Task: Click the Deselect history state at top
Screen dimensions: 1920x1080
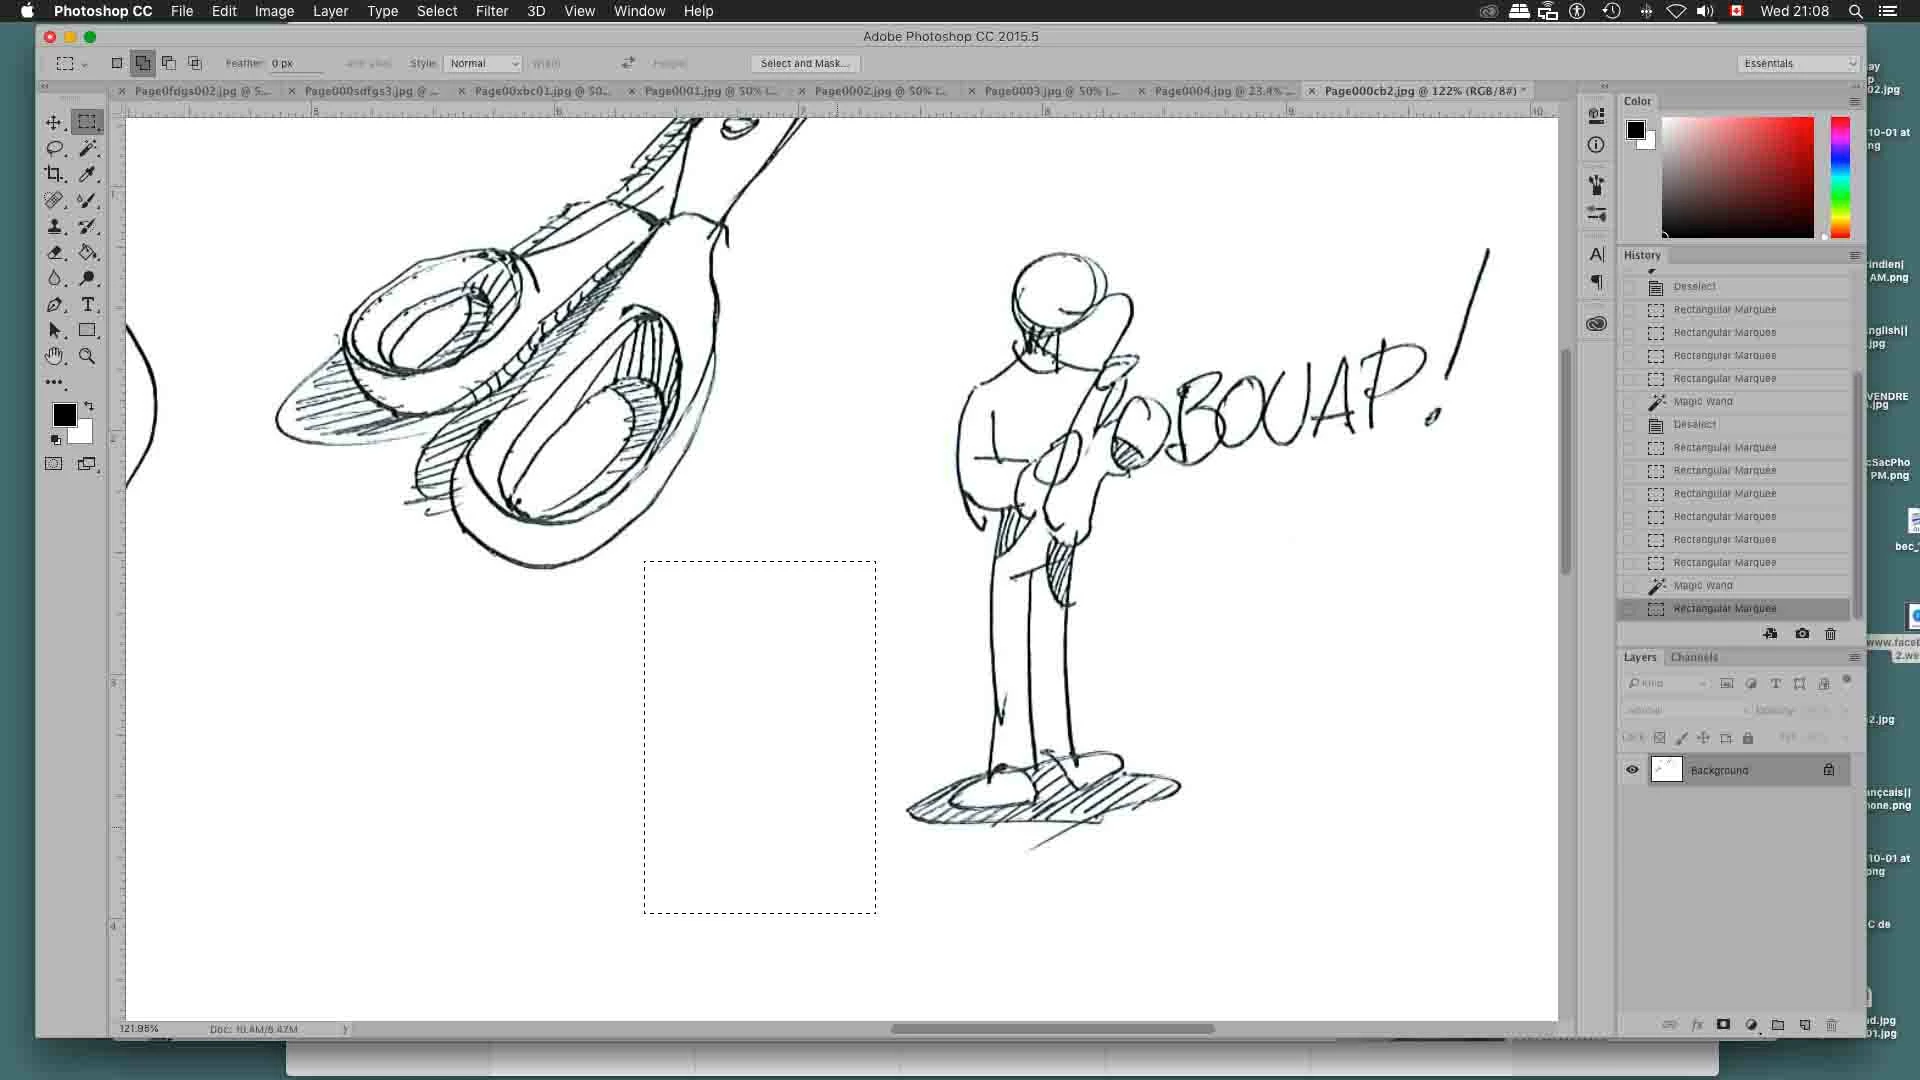Action: (x=1694, y=286)
